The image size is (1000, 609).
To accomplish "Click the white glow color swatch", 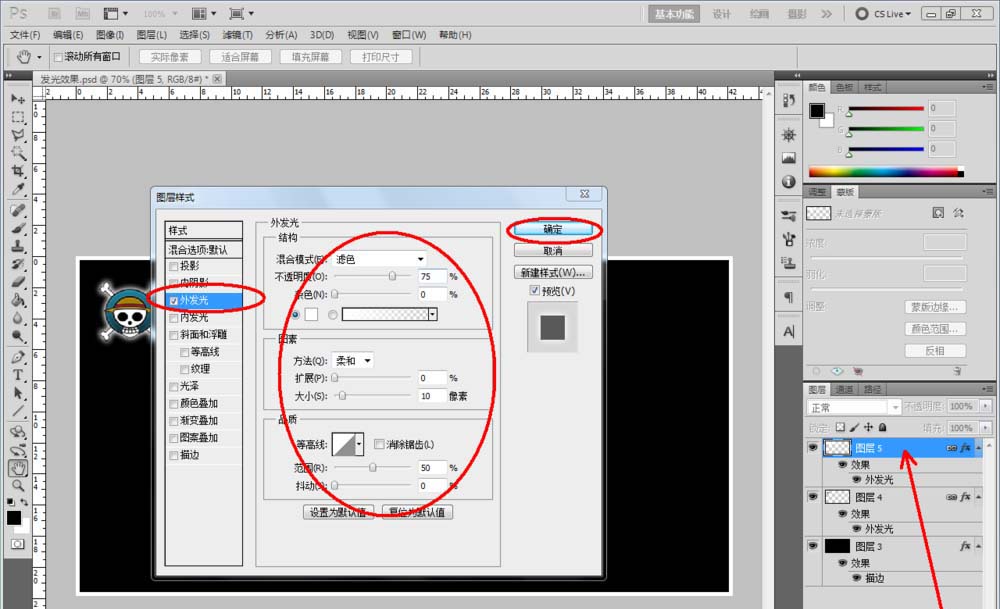I will point(311,314).
